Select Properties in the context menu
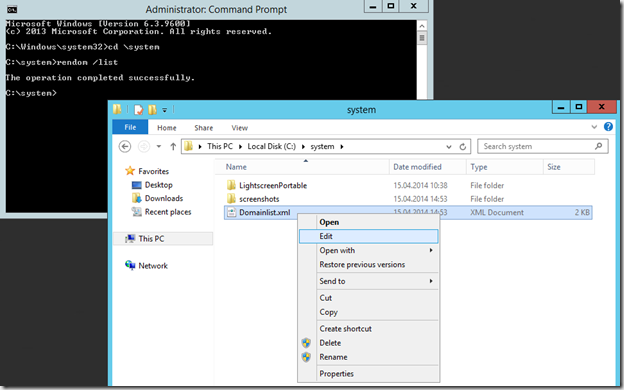The height and width of the screenshot is (390, 624). (369, 374)
